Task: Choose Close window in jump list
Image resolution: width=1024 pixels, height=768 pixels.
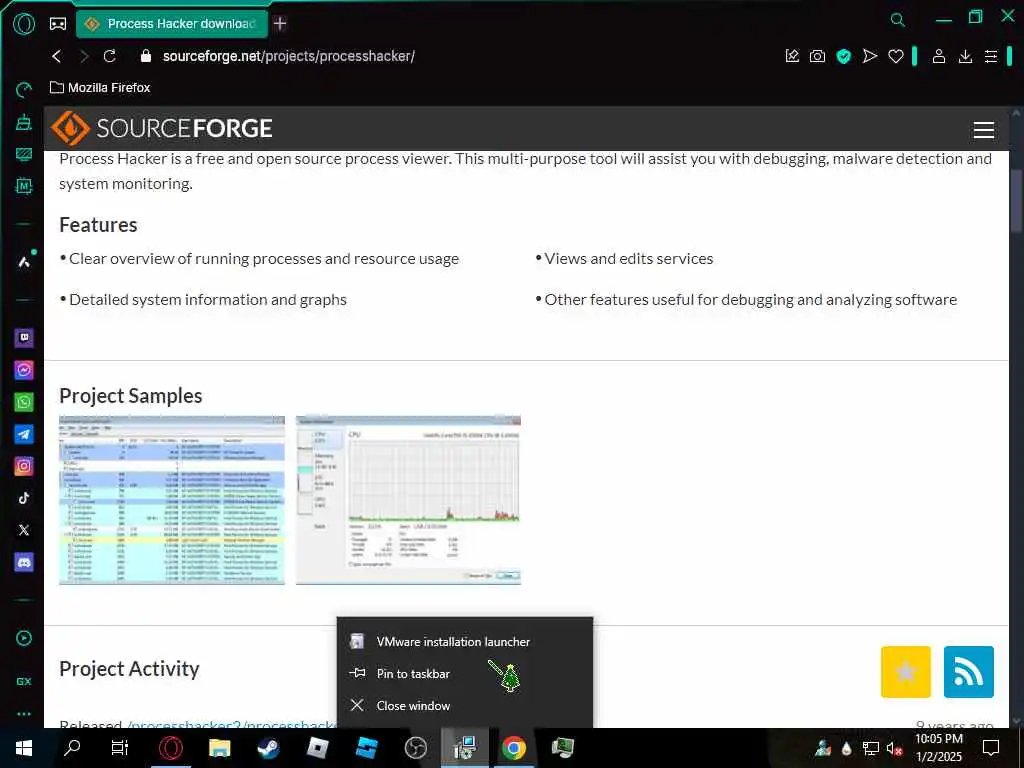Action: pyautogui.click(x=465, y=705)
